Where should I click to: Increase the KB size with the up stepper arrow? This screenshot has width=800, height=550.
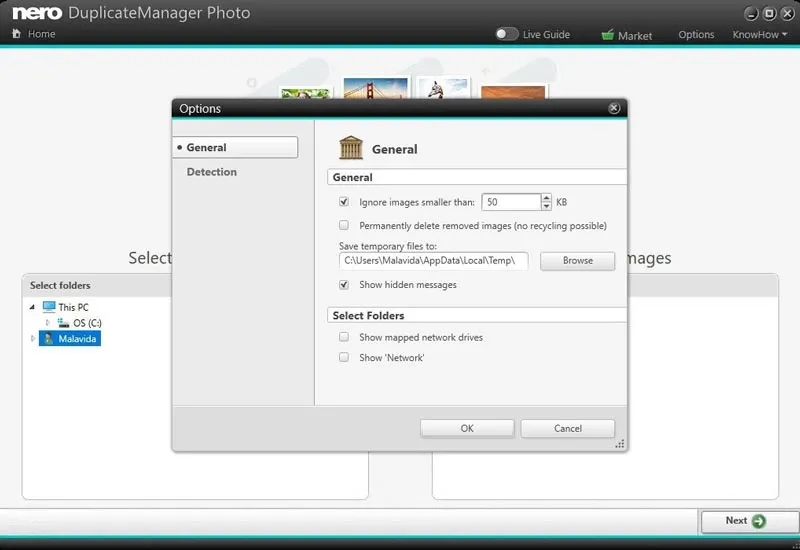[546, 198]
